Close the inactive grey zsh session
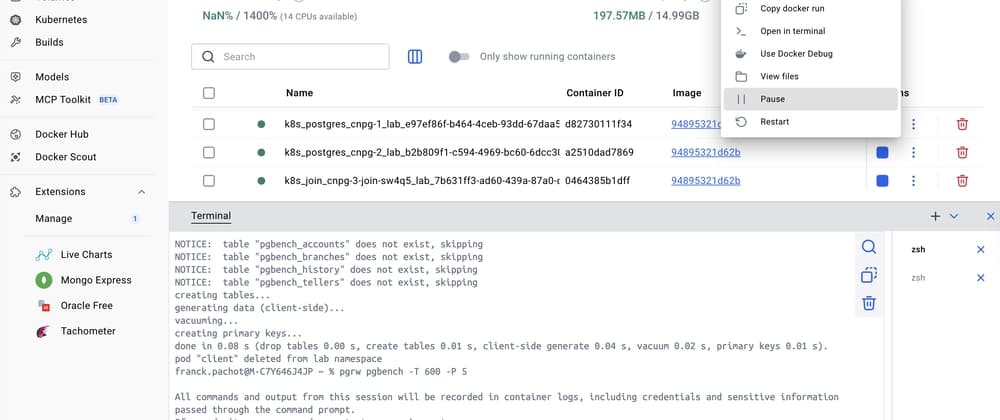The width and height of the screenshot is (1000, 420). click(x=981, y=278)
